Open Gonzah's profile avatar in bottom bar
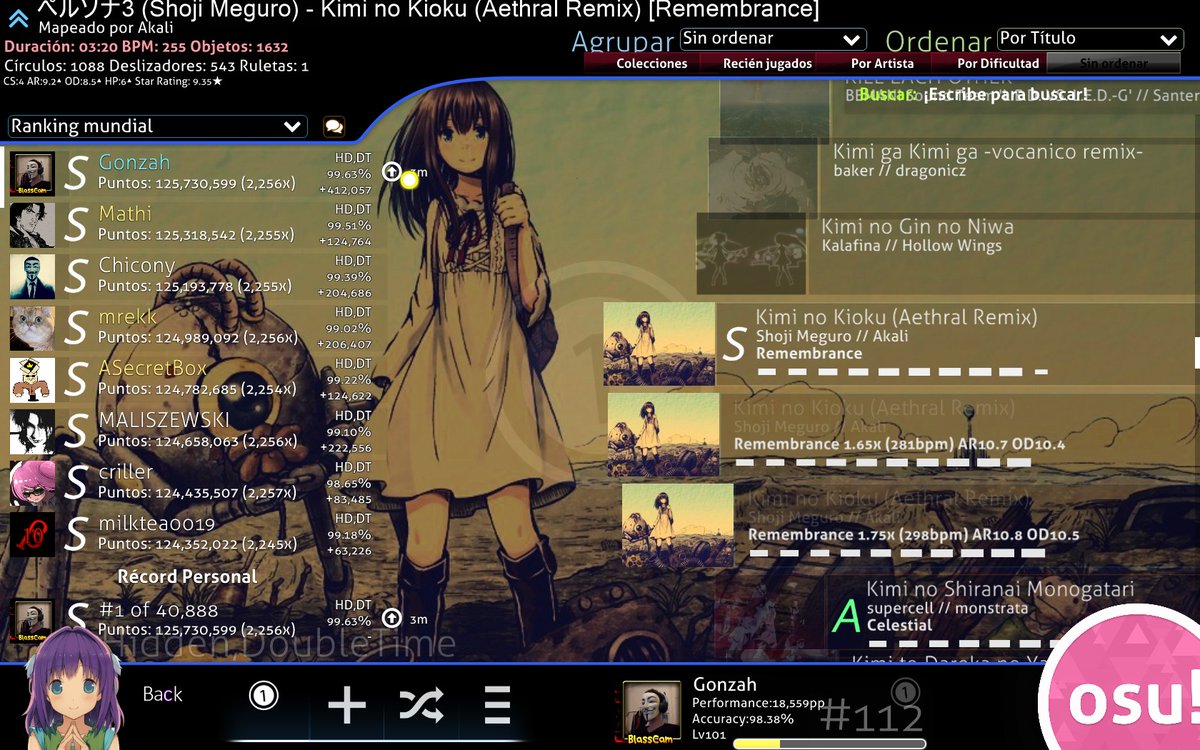Viewport: 1200px width, 750px height. pos(652,711)
